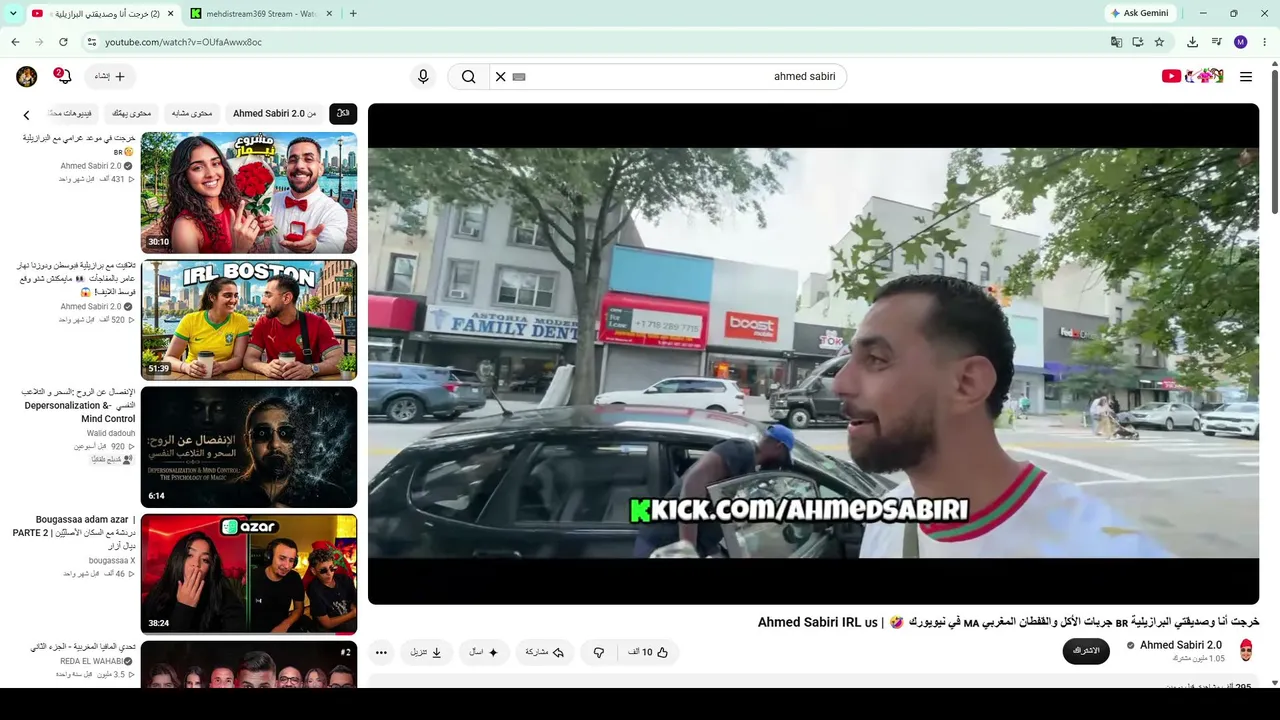
Task: Select the 'من Ahmed Sabiri 2.0' chip
Action: 274,113
